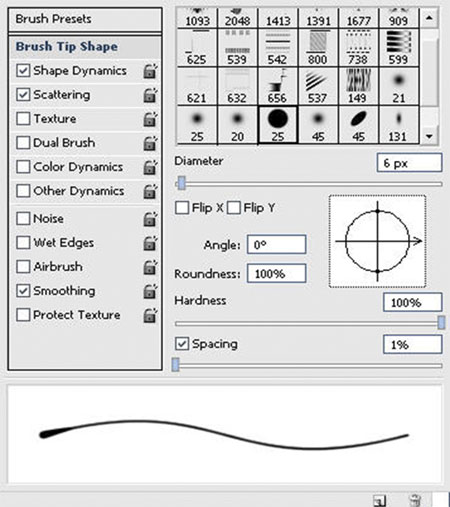Click the delete brush trash icon
The width and height of the screenshot is (450, 507).
(415, 500)
